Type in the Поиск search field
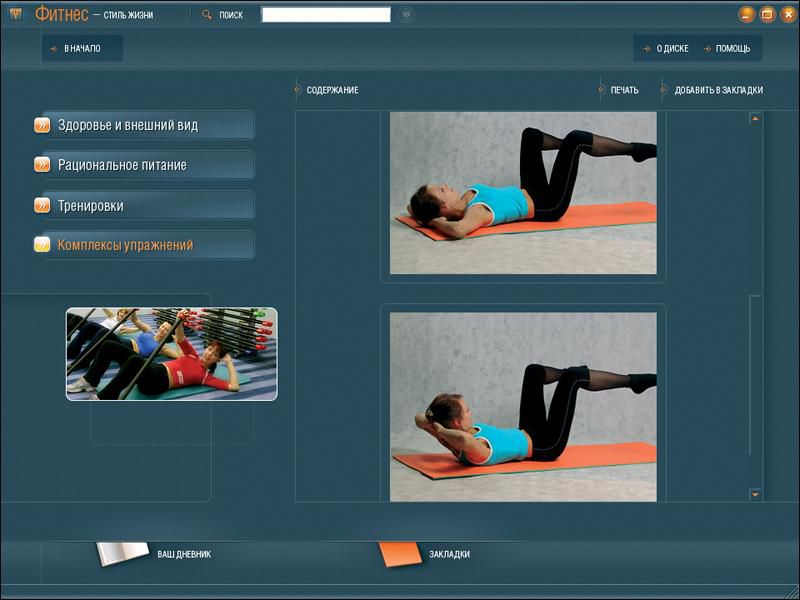This screenshot has height=600, width=800. click(326, 15)
